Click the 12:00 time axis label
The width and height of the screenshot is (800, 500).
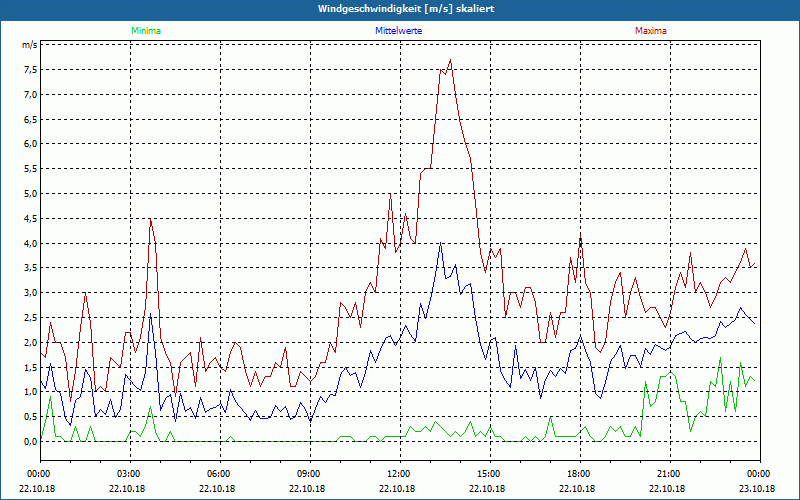pos(398,474)
